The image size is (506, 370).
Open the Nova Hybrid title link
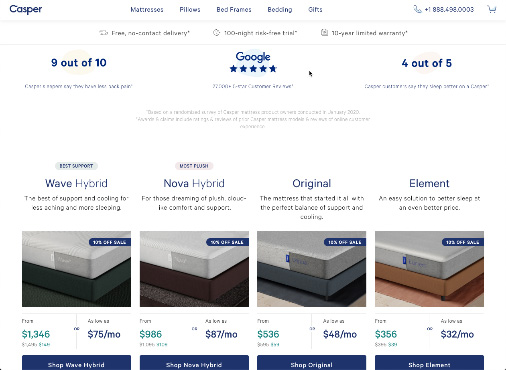pos(194,183)
